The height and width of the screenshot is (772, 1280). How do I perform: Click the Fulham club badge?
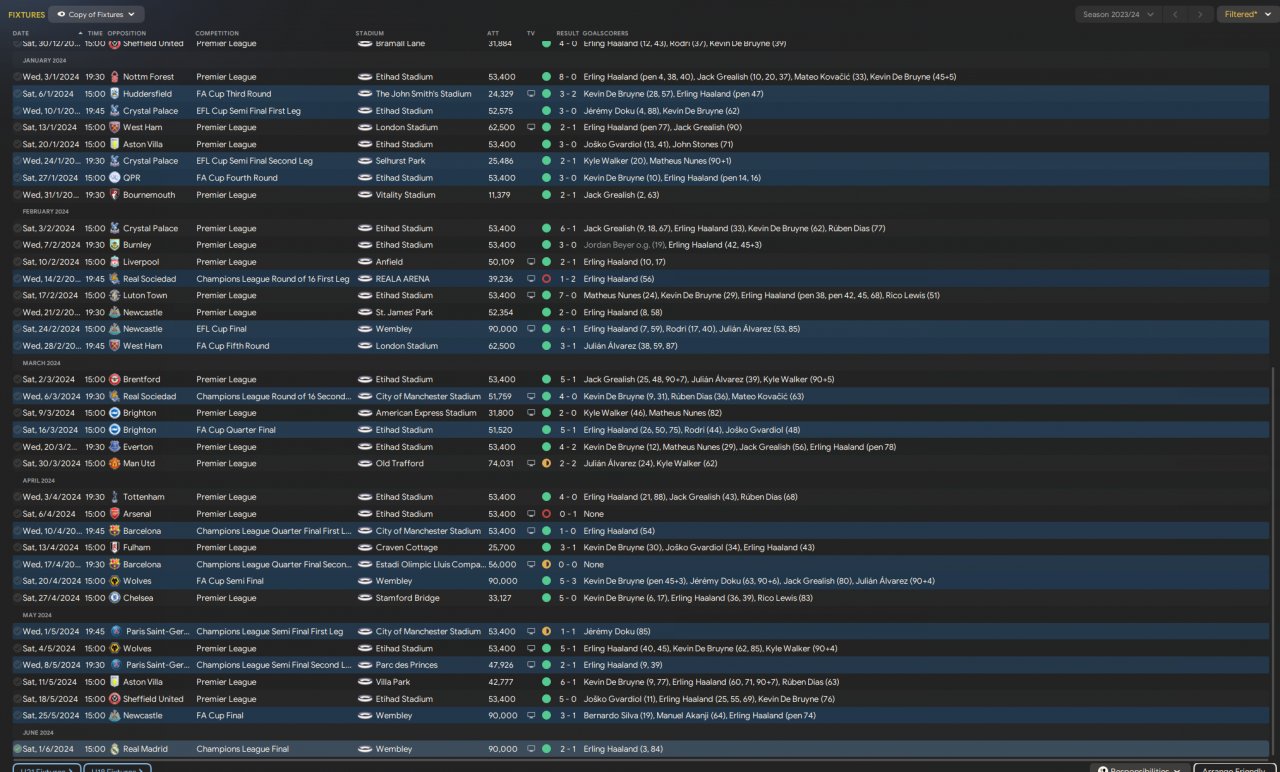pyautogui.click(x=115, y=548)
